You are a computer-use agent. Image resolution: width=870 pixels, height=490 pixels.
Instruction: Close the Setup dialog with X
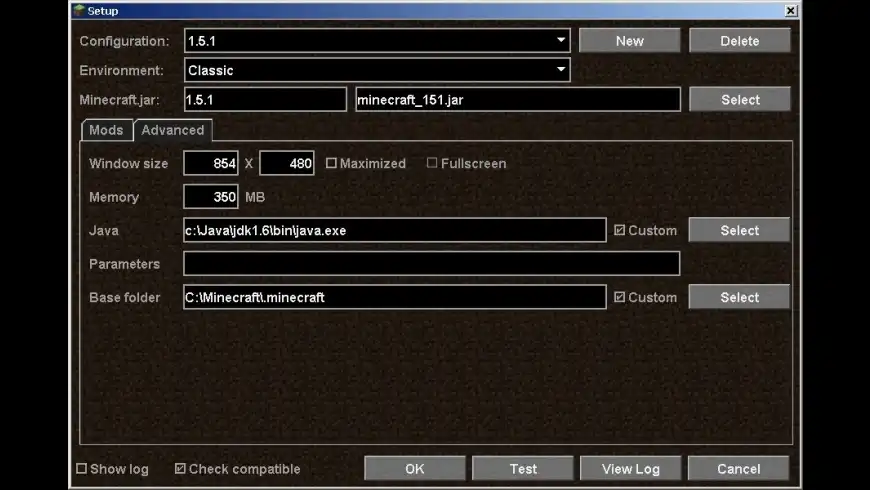coord(791,11)
